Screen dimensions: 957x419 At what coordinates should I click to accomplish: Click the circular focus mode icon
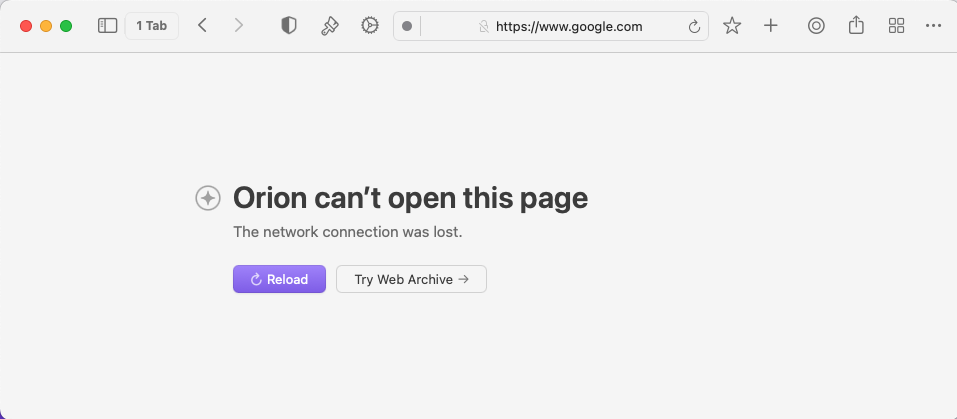pyautogui.click(x=816, y=26)
